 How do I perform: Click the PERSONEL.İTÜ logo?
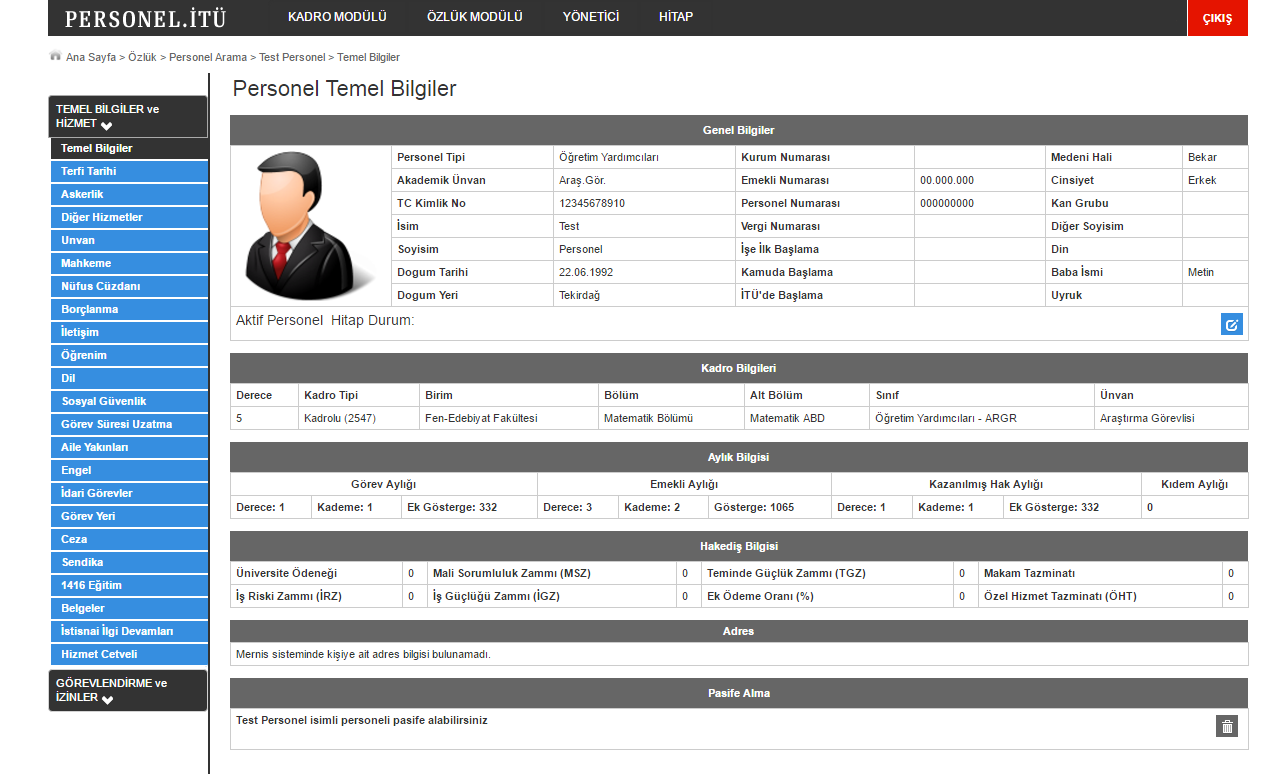146,18
